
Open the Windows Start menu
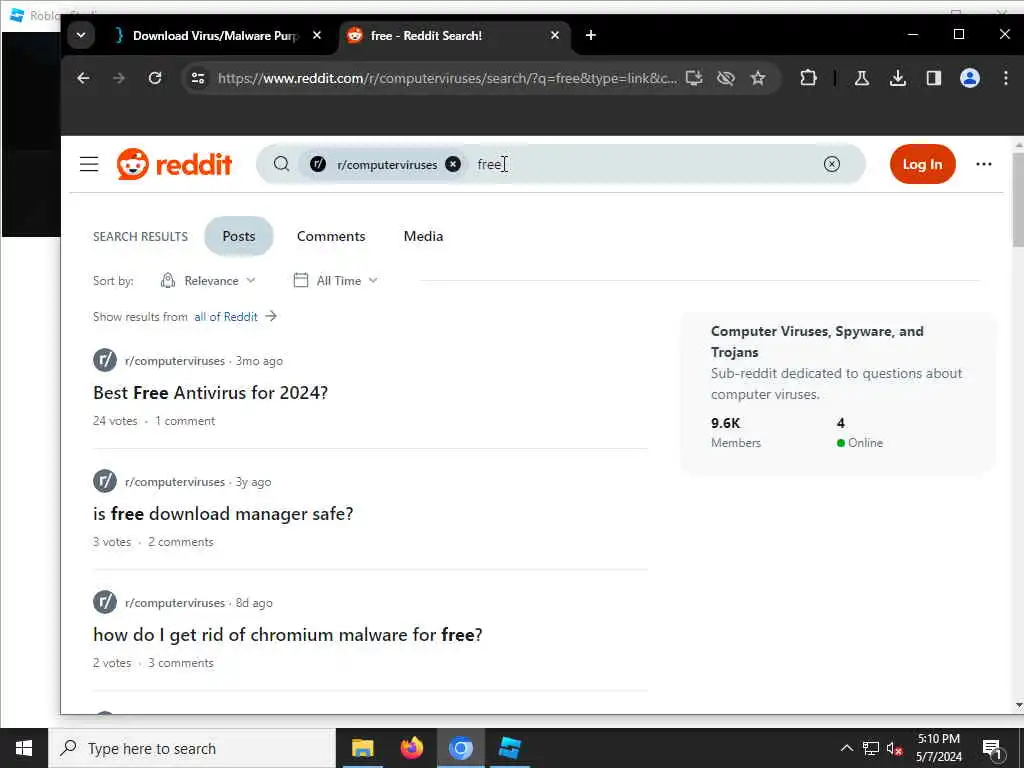24,748
